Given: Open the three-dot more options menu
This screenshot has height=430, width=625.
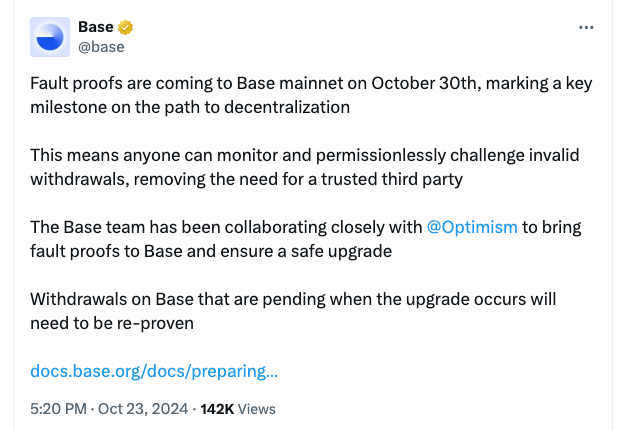Looking at the screenshot, I should (x=586, y=27).
